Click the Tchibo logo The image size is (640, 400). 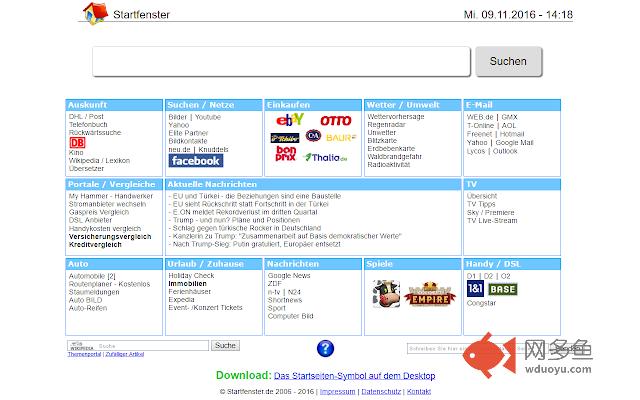(284, 138)
